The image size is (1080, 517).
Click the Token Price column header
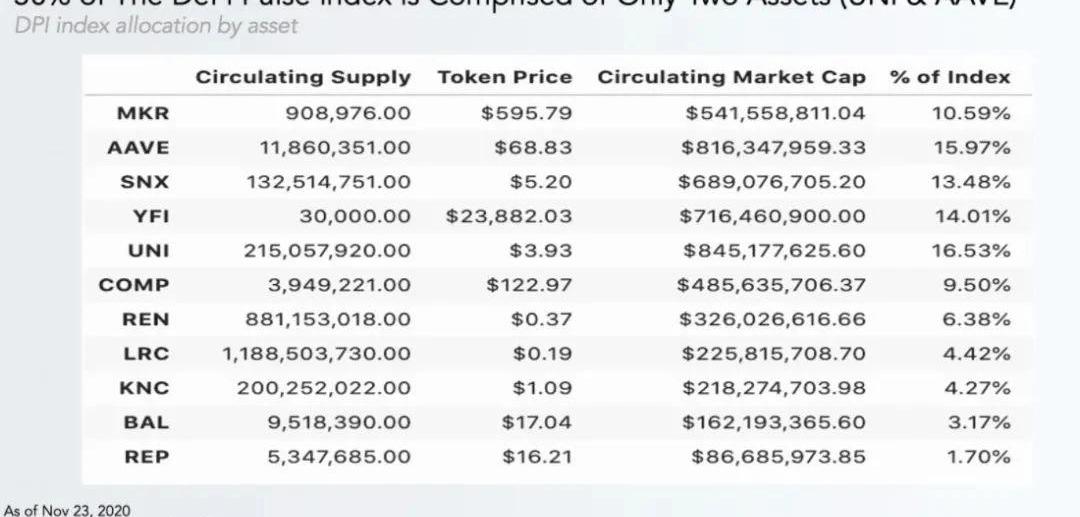click(x=504, y=77)
